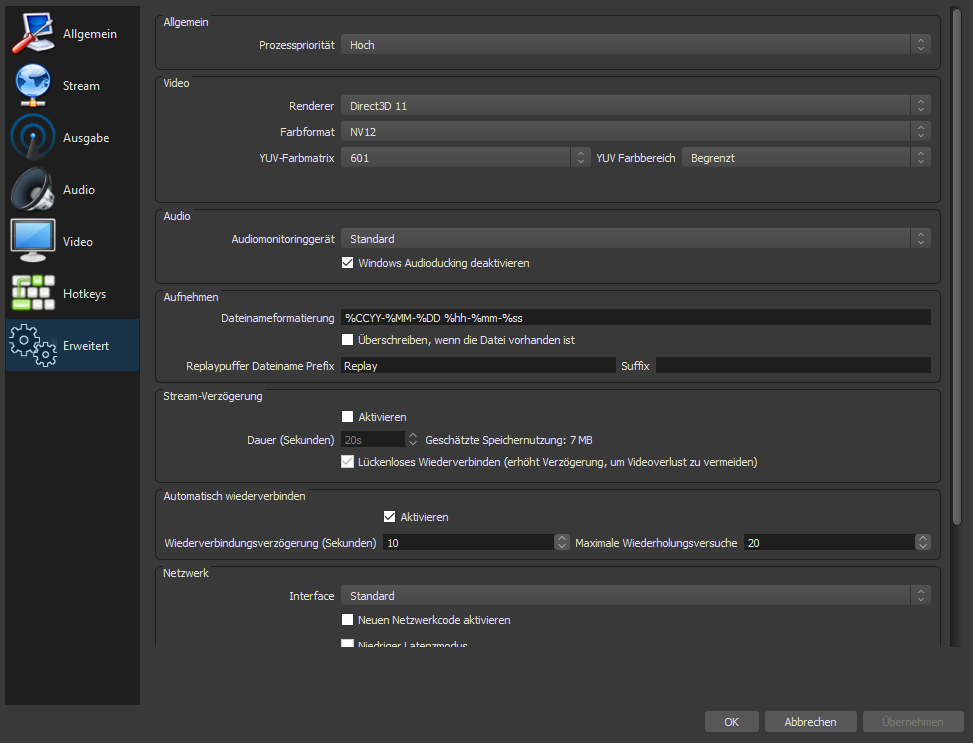Enable the Stream-Verzögerung Aktivieren checkbox
The image size is (973, 743).
348,417
